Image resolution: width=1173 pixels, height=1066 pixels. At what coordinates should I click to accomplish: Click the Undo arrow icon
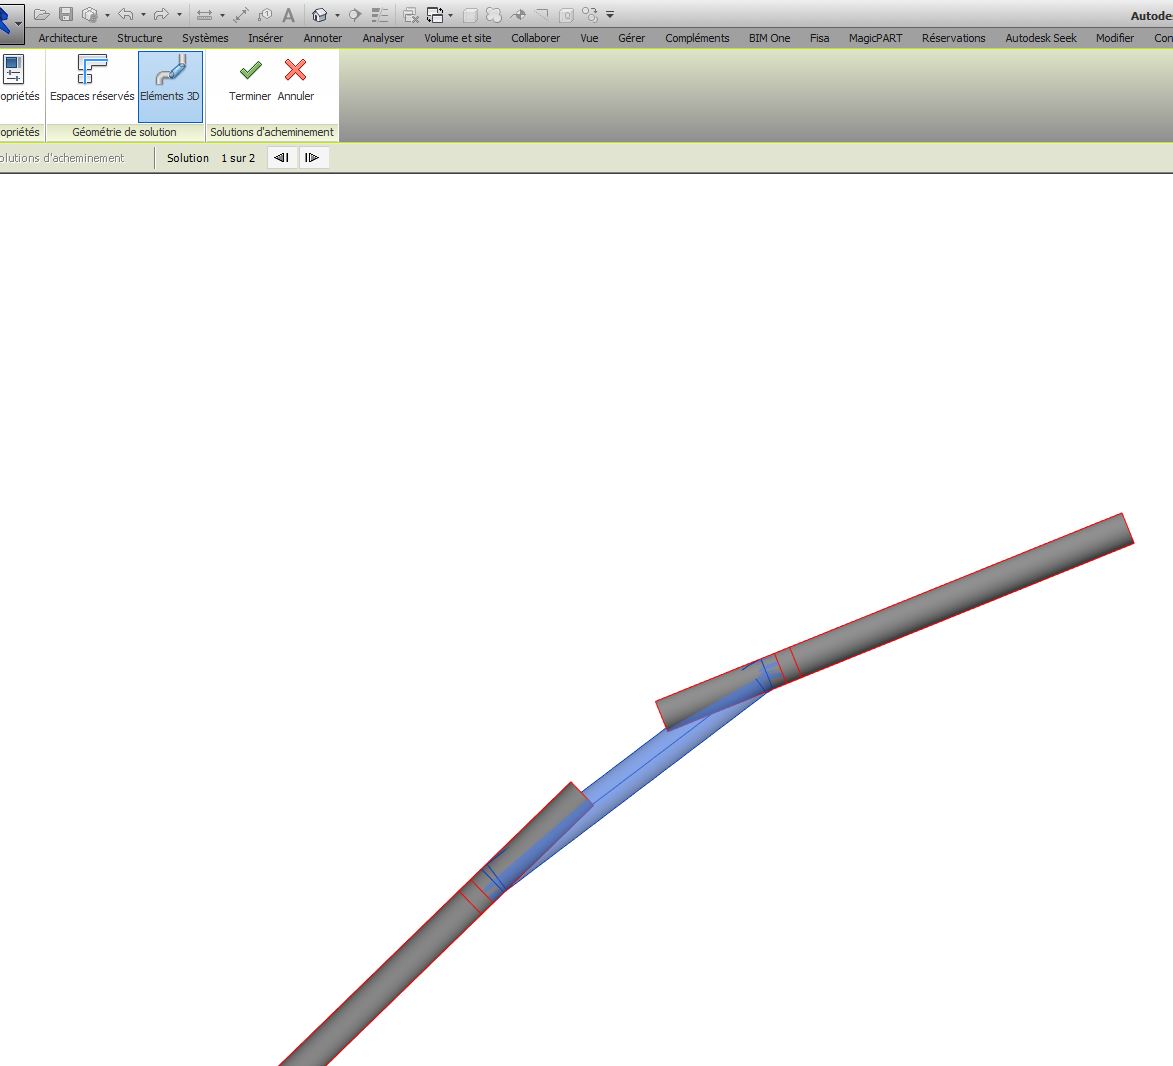125,15
